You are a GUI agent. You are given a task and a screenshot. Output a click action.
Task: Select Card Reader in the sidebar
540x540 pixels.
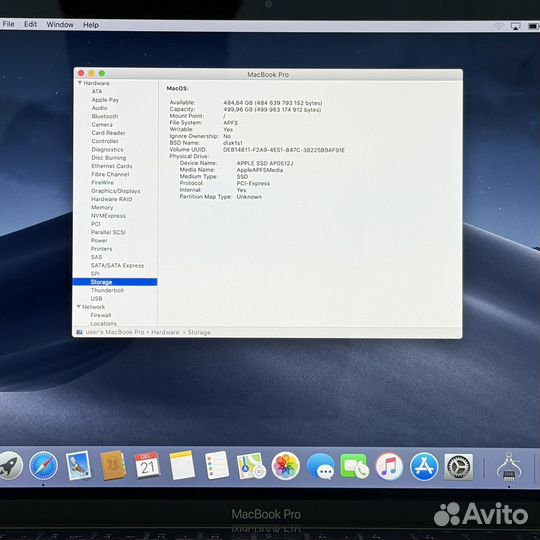point(108,133)
